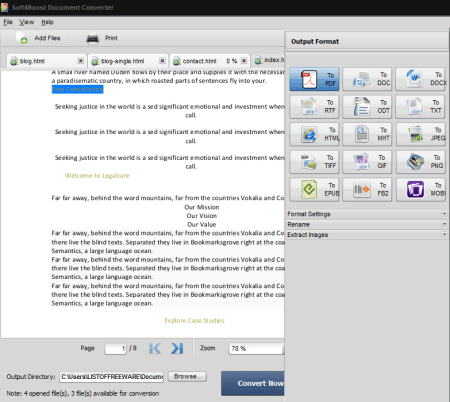Click the Convert Now button
This screenshot has width=450, height=402.
tap(253, 383)
